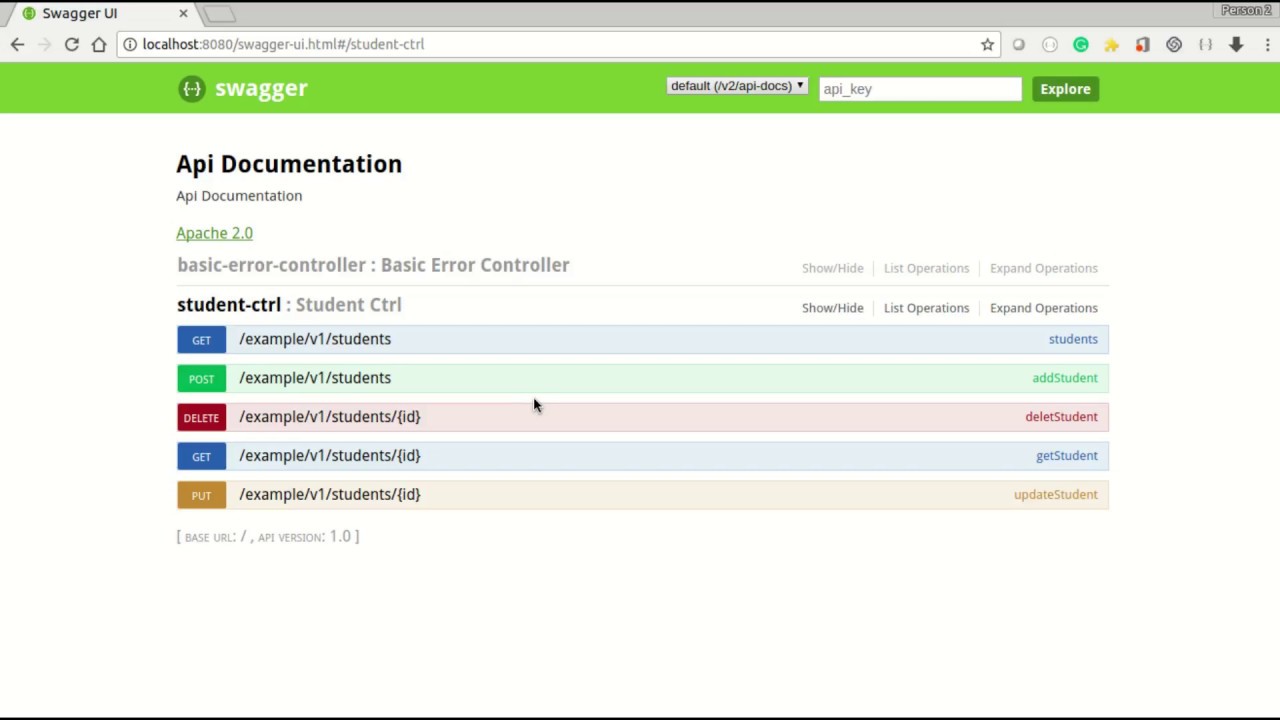1280x720 pixels.
Task: Click List Operations for basic-error-controller
Action: click(926, 268)
